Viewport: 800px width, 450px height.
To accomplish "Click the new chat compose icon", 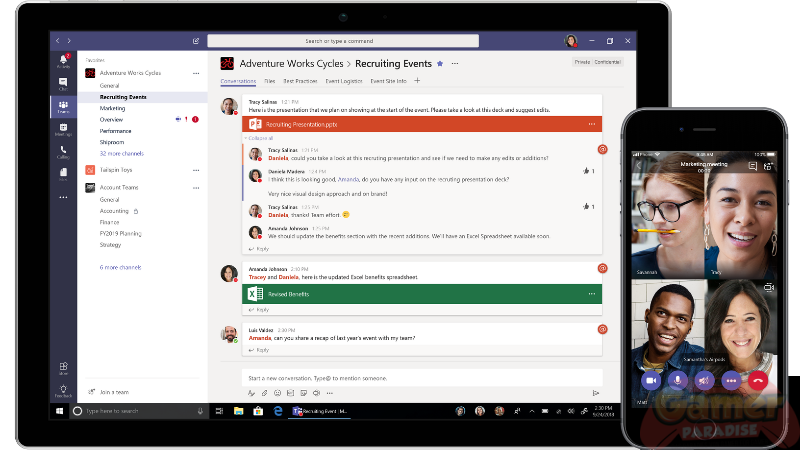I will [x=196, y=41].
